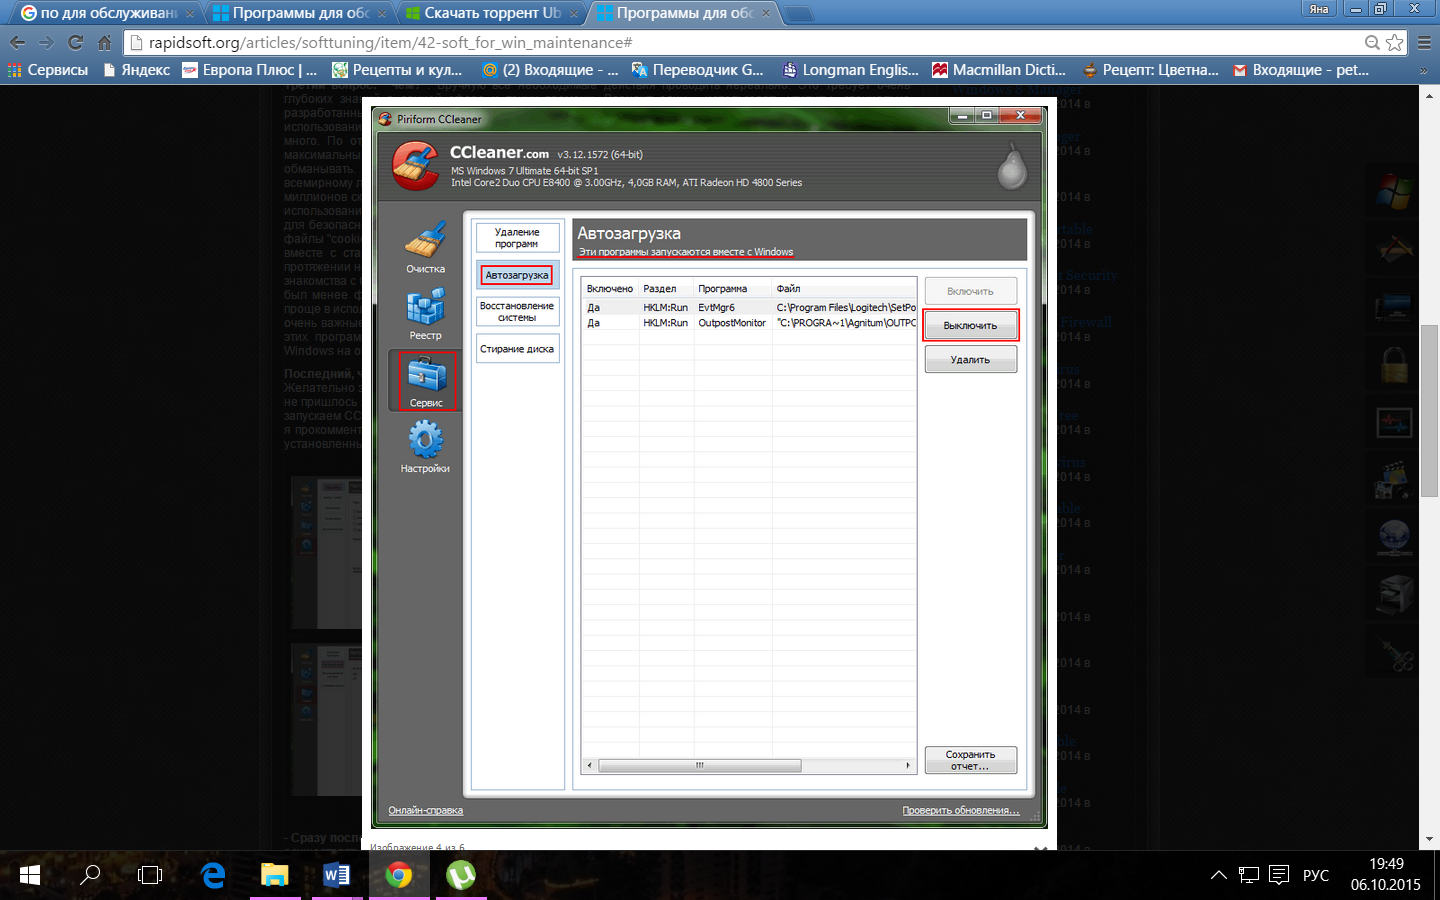The height and width of the screenshot is (900, 1440).
Task: Open the Action Center notifications icon
Action: click(x=1279, y=875)
